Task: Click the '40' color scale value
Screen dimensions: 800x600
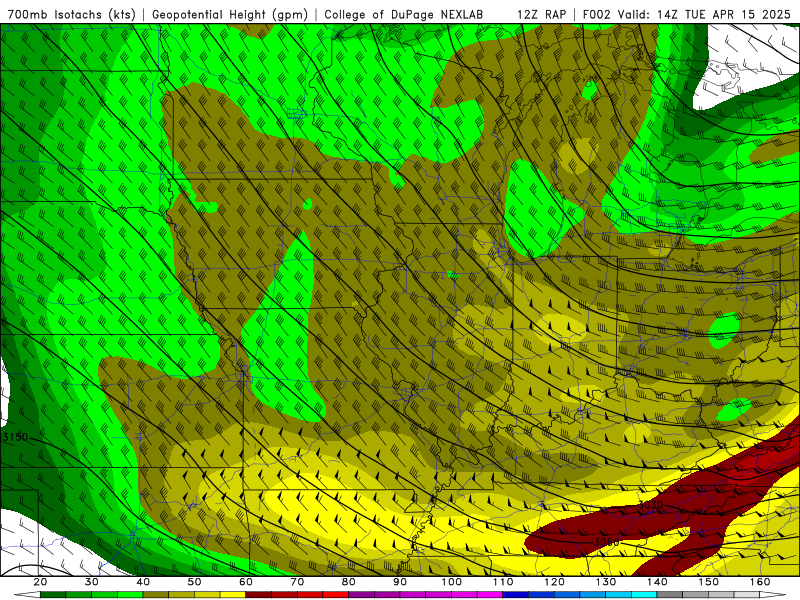Action: (x=143, y=582)
